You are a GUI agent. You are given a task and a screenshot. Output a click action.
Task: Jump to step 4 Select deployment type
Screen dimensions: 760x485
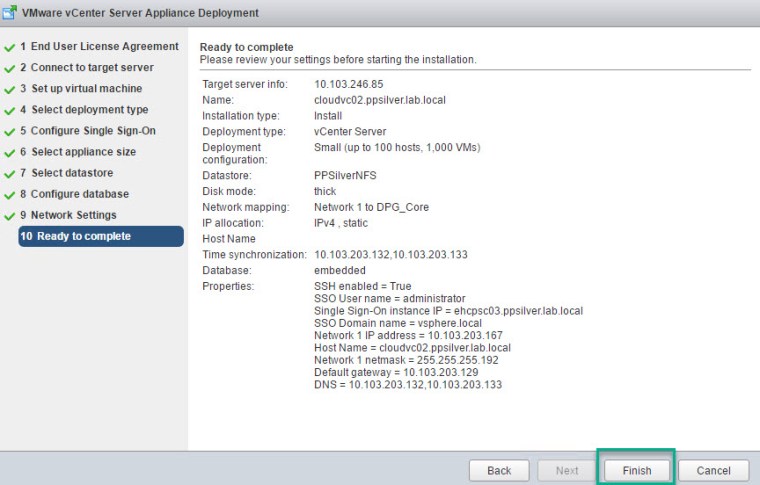click(84, 110)
